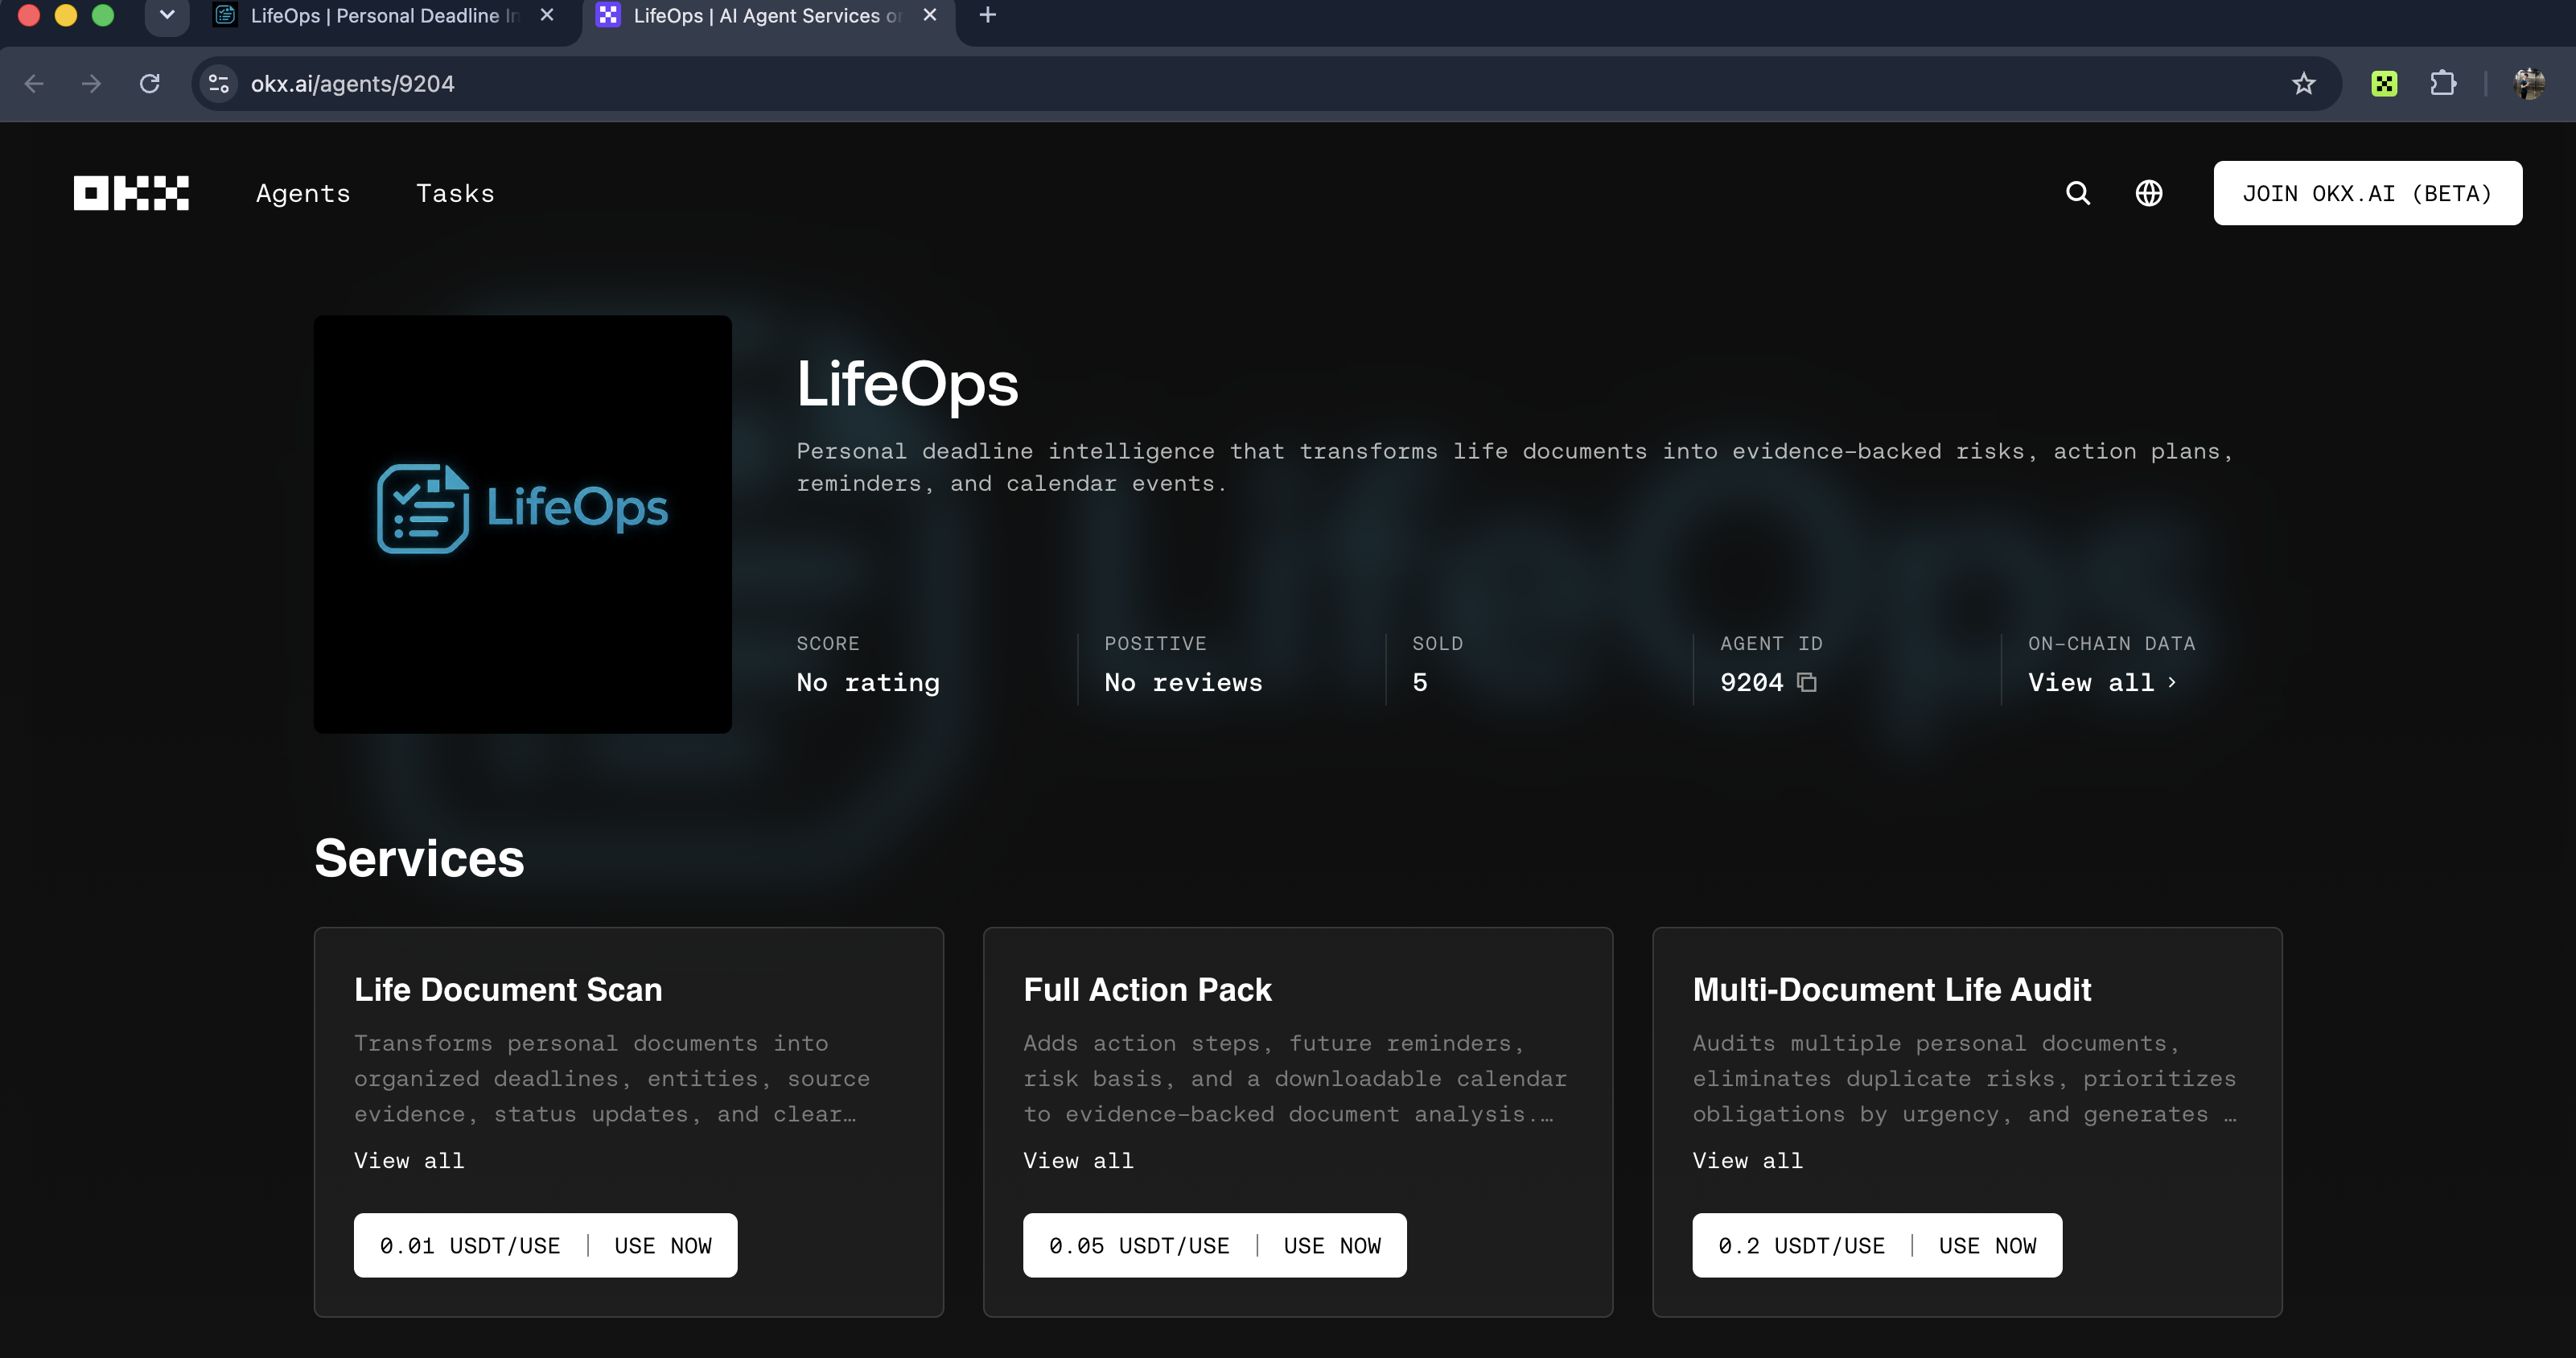Use Life Document Scan for 0.01 USDT
This screenshot has width=2576, height=1358.
[545, 1245]
